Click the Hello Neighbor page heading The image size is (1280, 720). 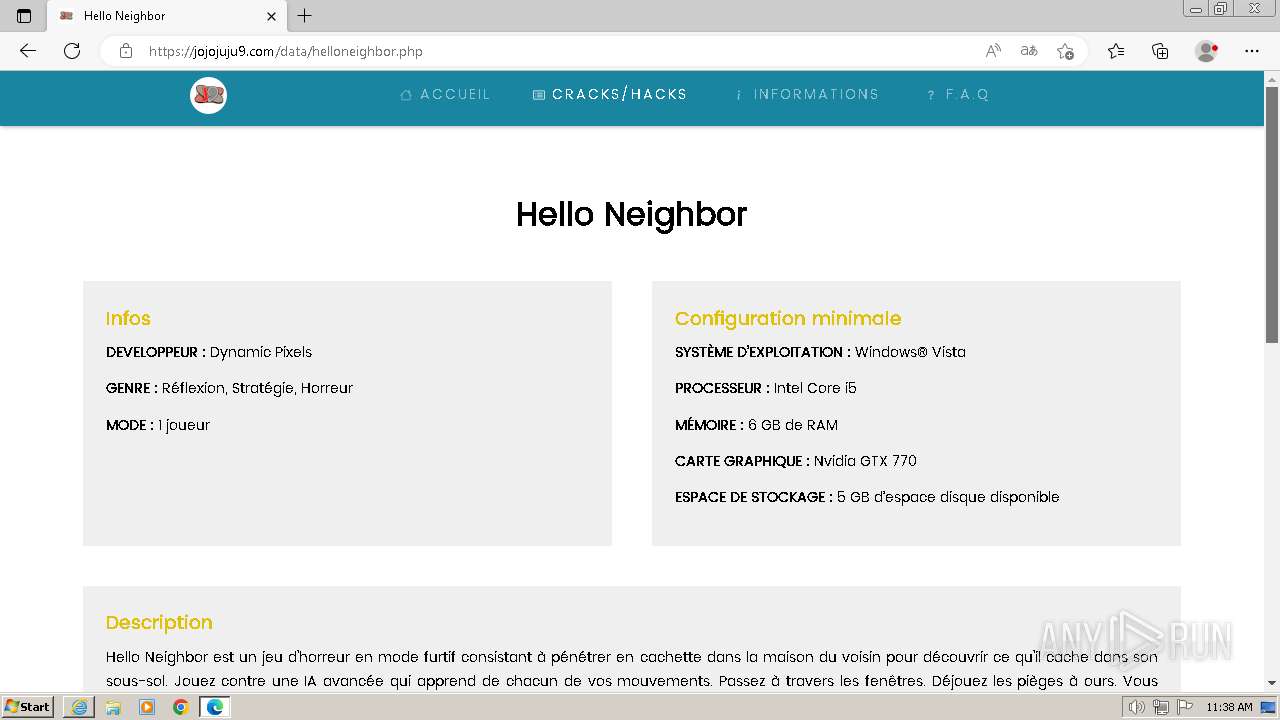(x=631, y=214)
